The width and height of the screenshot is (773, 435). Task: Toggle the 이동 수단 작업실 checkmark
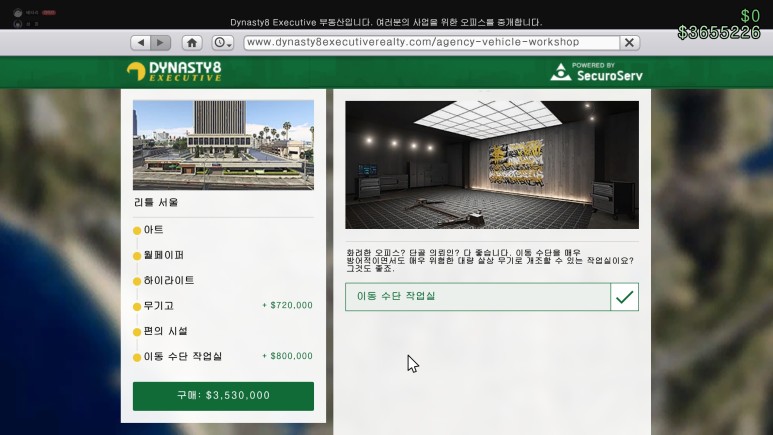[625, 297]
